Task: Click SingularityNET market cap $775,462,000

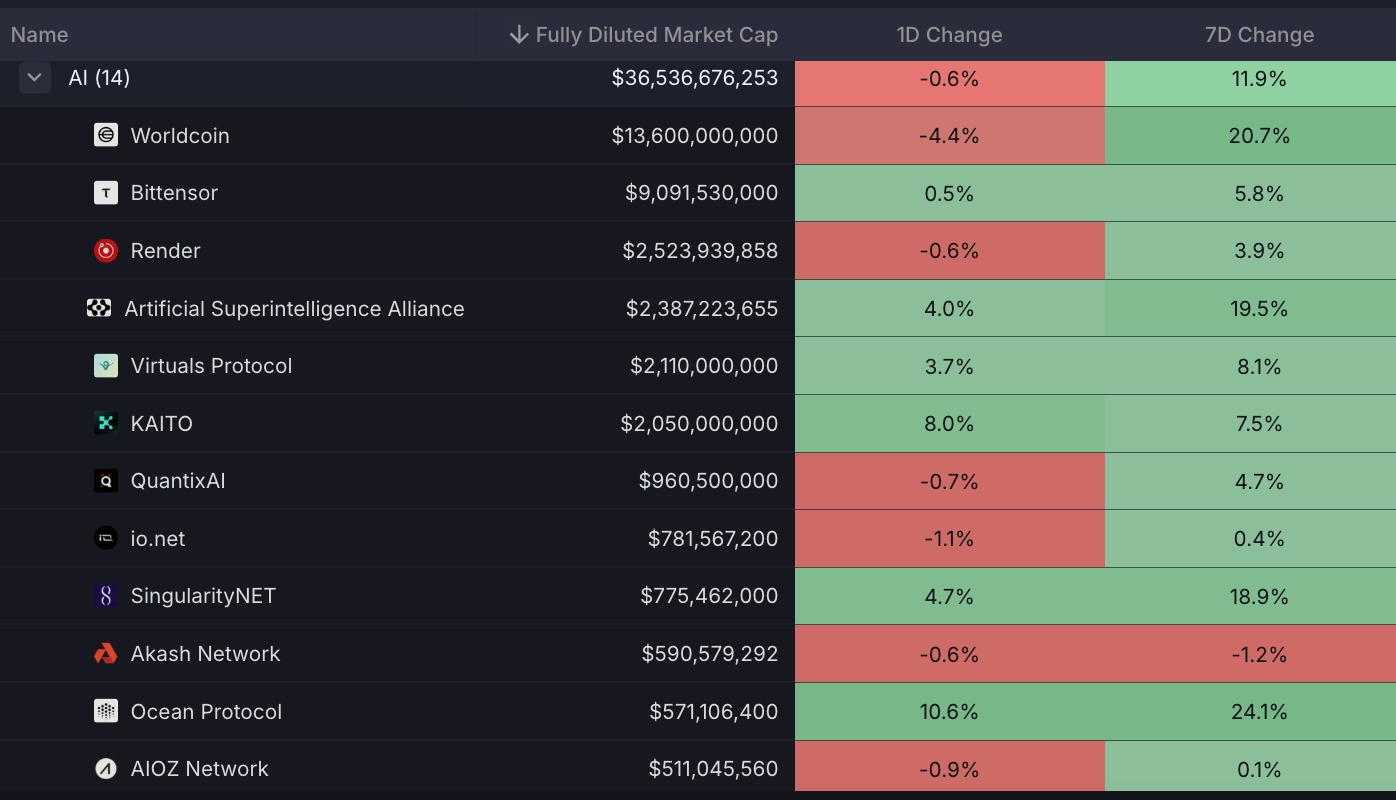Action: [710, 596]
